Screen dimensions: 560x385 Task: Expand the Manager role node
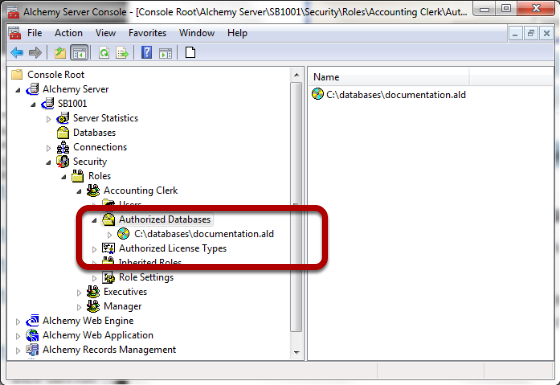click(79, 307)
